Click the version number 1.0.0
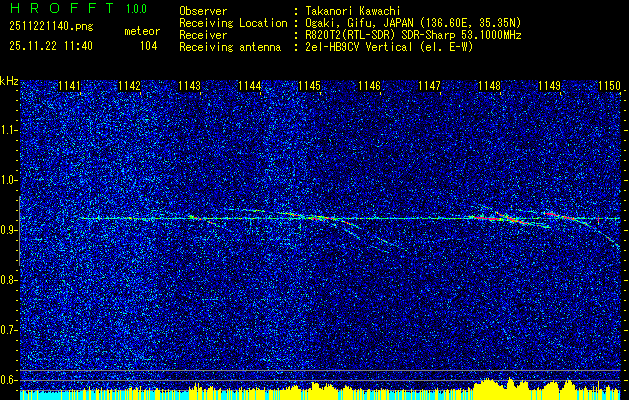629x400 pixels. click(x=136, y=9)
